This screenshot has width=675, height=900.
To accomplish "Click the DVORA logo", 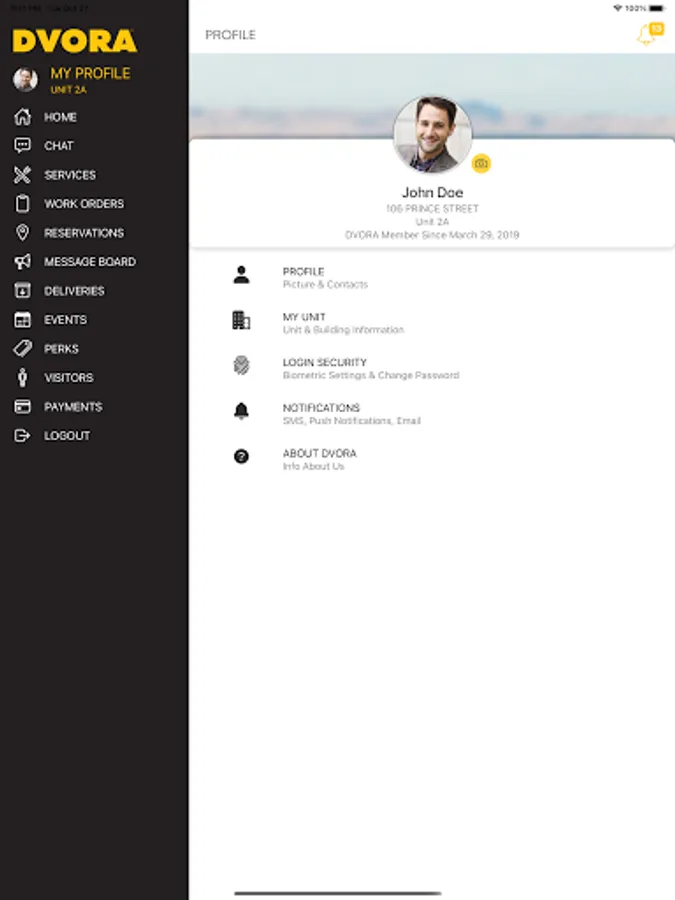I will click(75, 41).
